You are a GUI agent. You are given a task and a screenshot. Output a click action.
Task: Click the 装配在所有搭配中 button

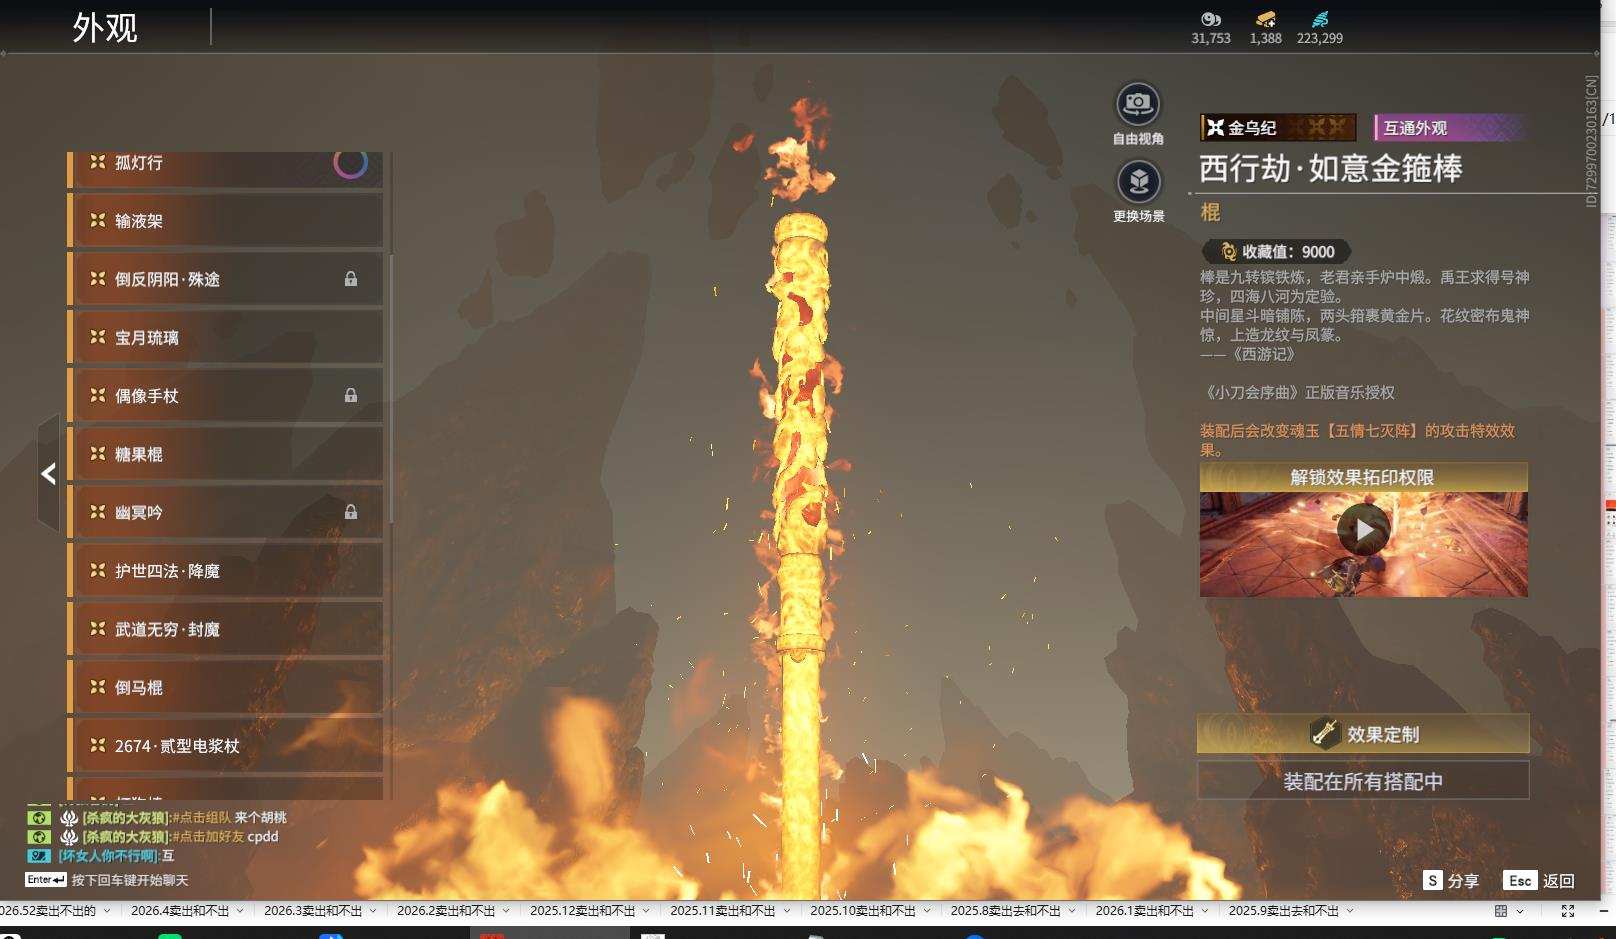(x=1363, y=781)
